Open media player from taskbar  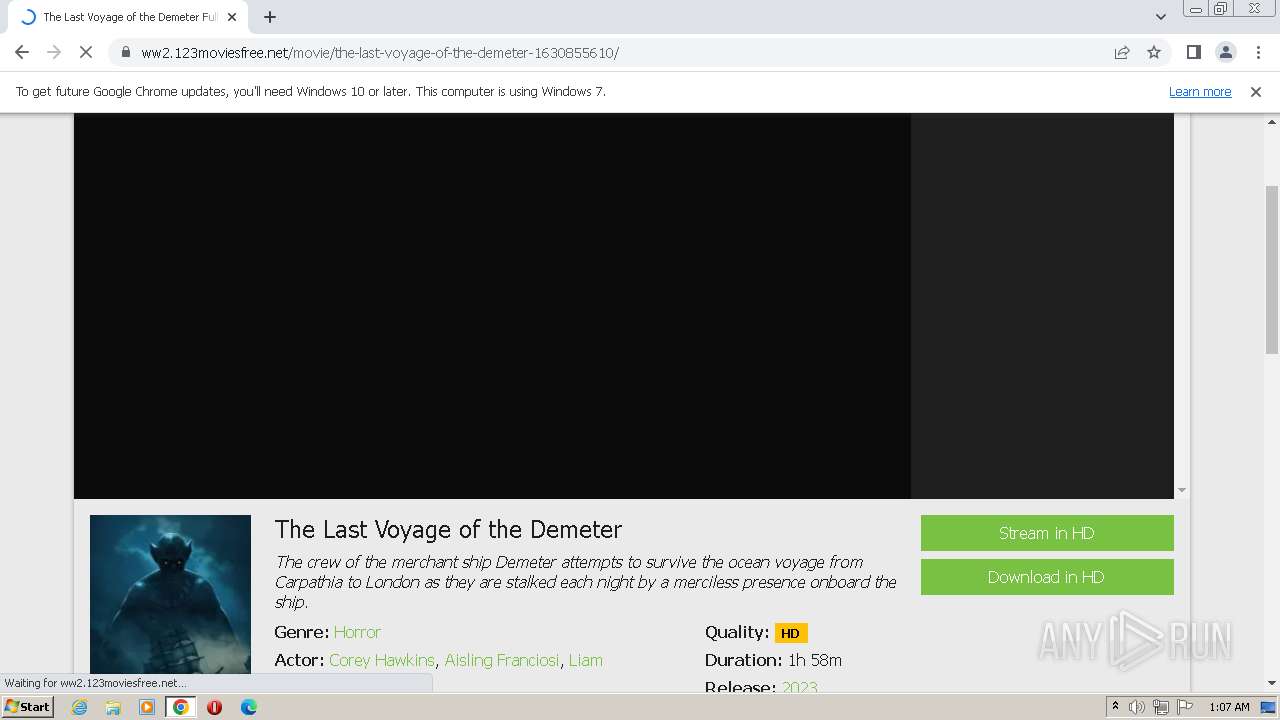(147, 707)
